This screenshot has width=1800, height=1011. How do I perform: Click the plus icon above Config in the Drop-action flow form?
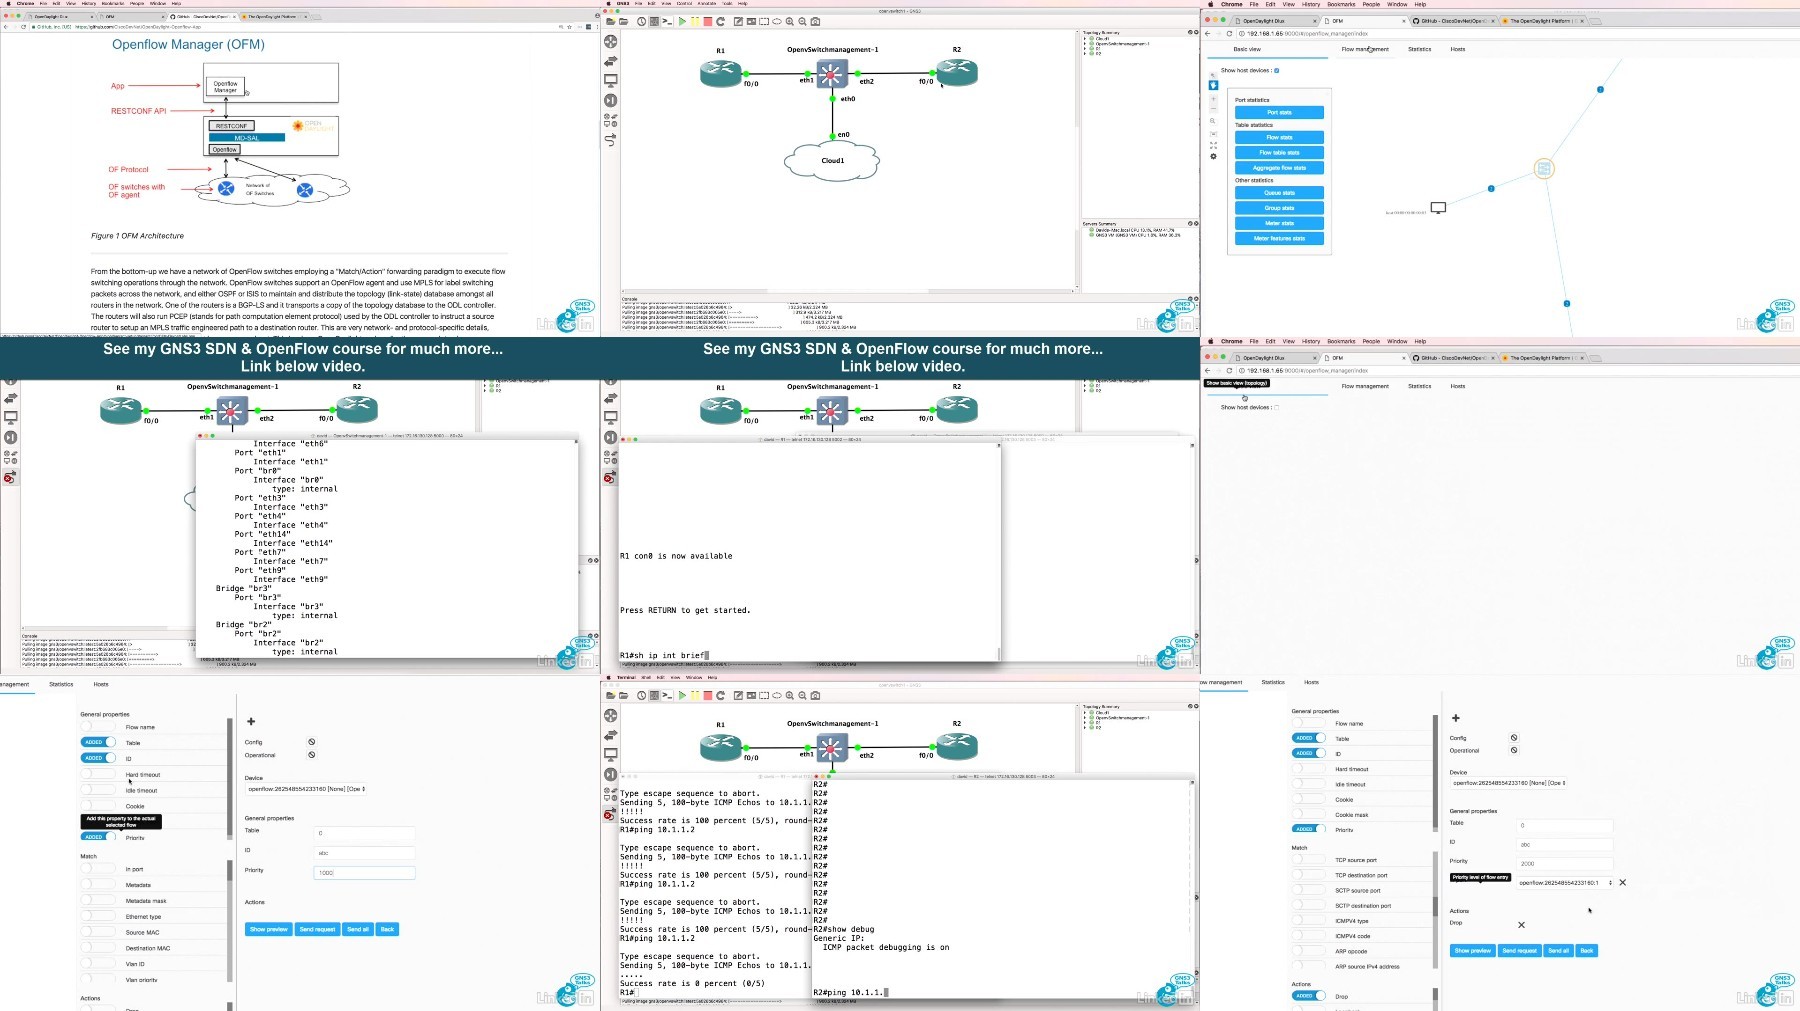(1455, 718)
